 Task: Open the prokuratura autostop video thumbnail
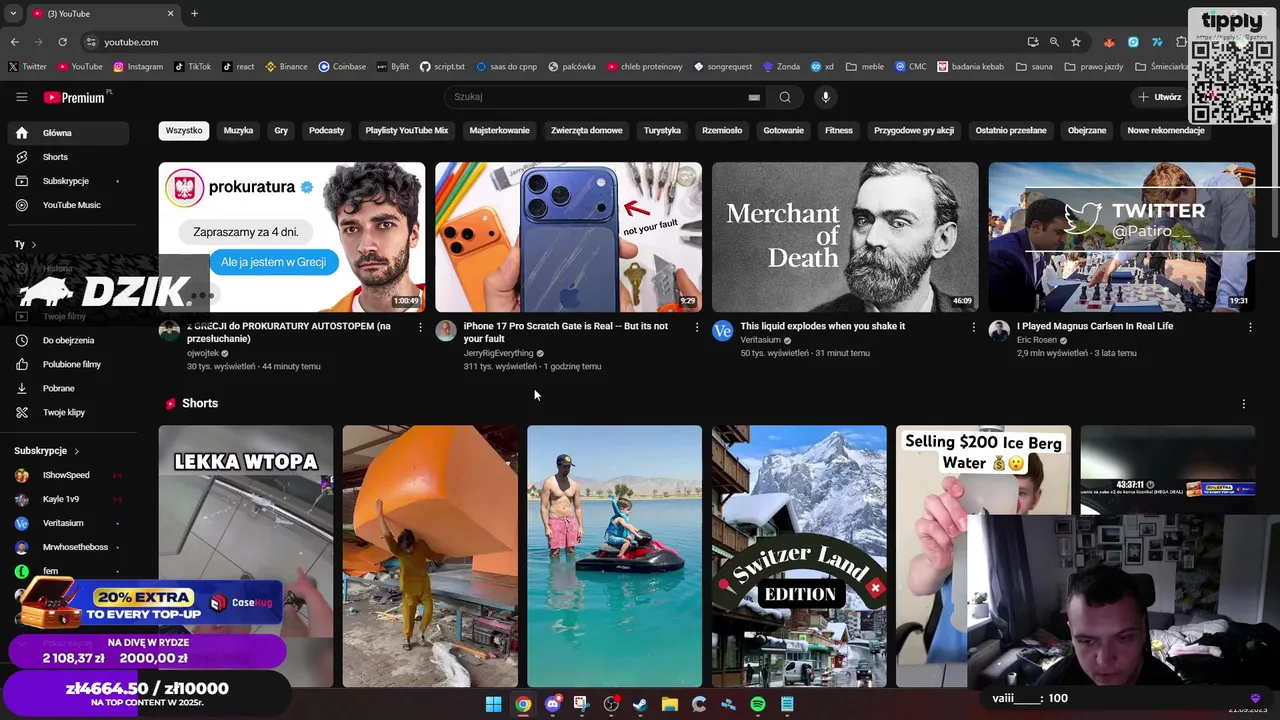(291, 237)
